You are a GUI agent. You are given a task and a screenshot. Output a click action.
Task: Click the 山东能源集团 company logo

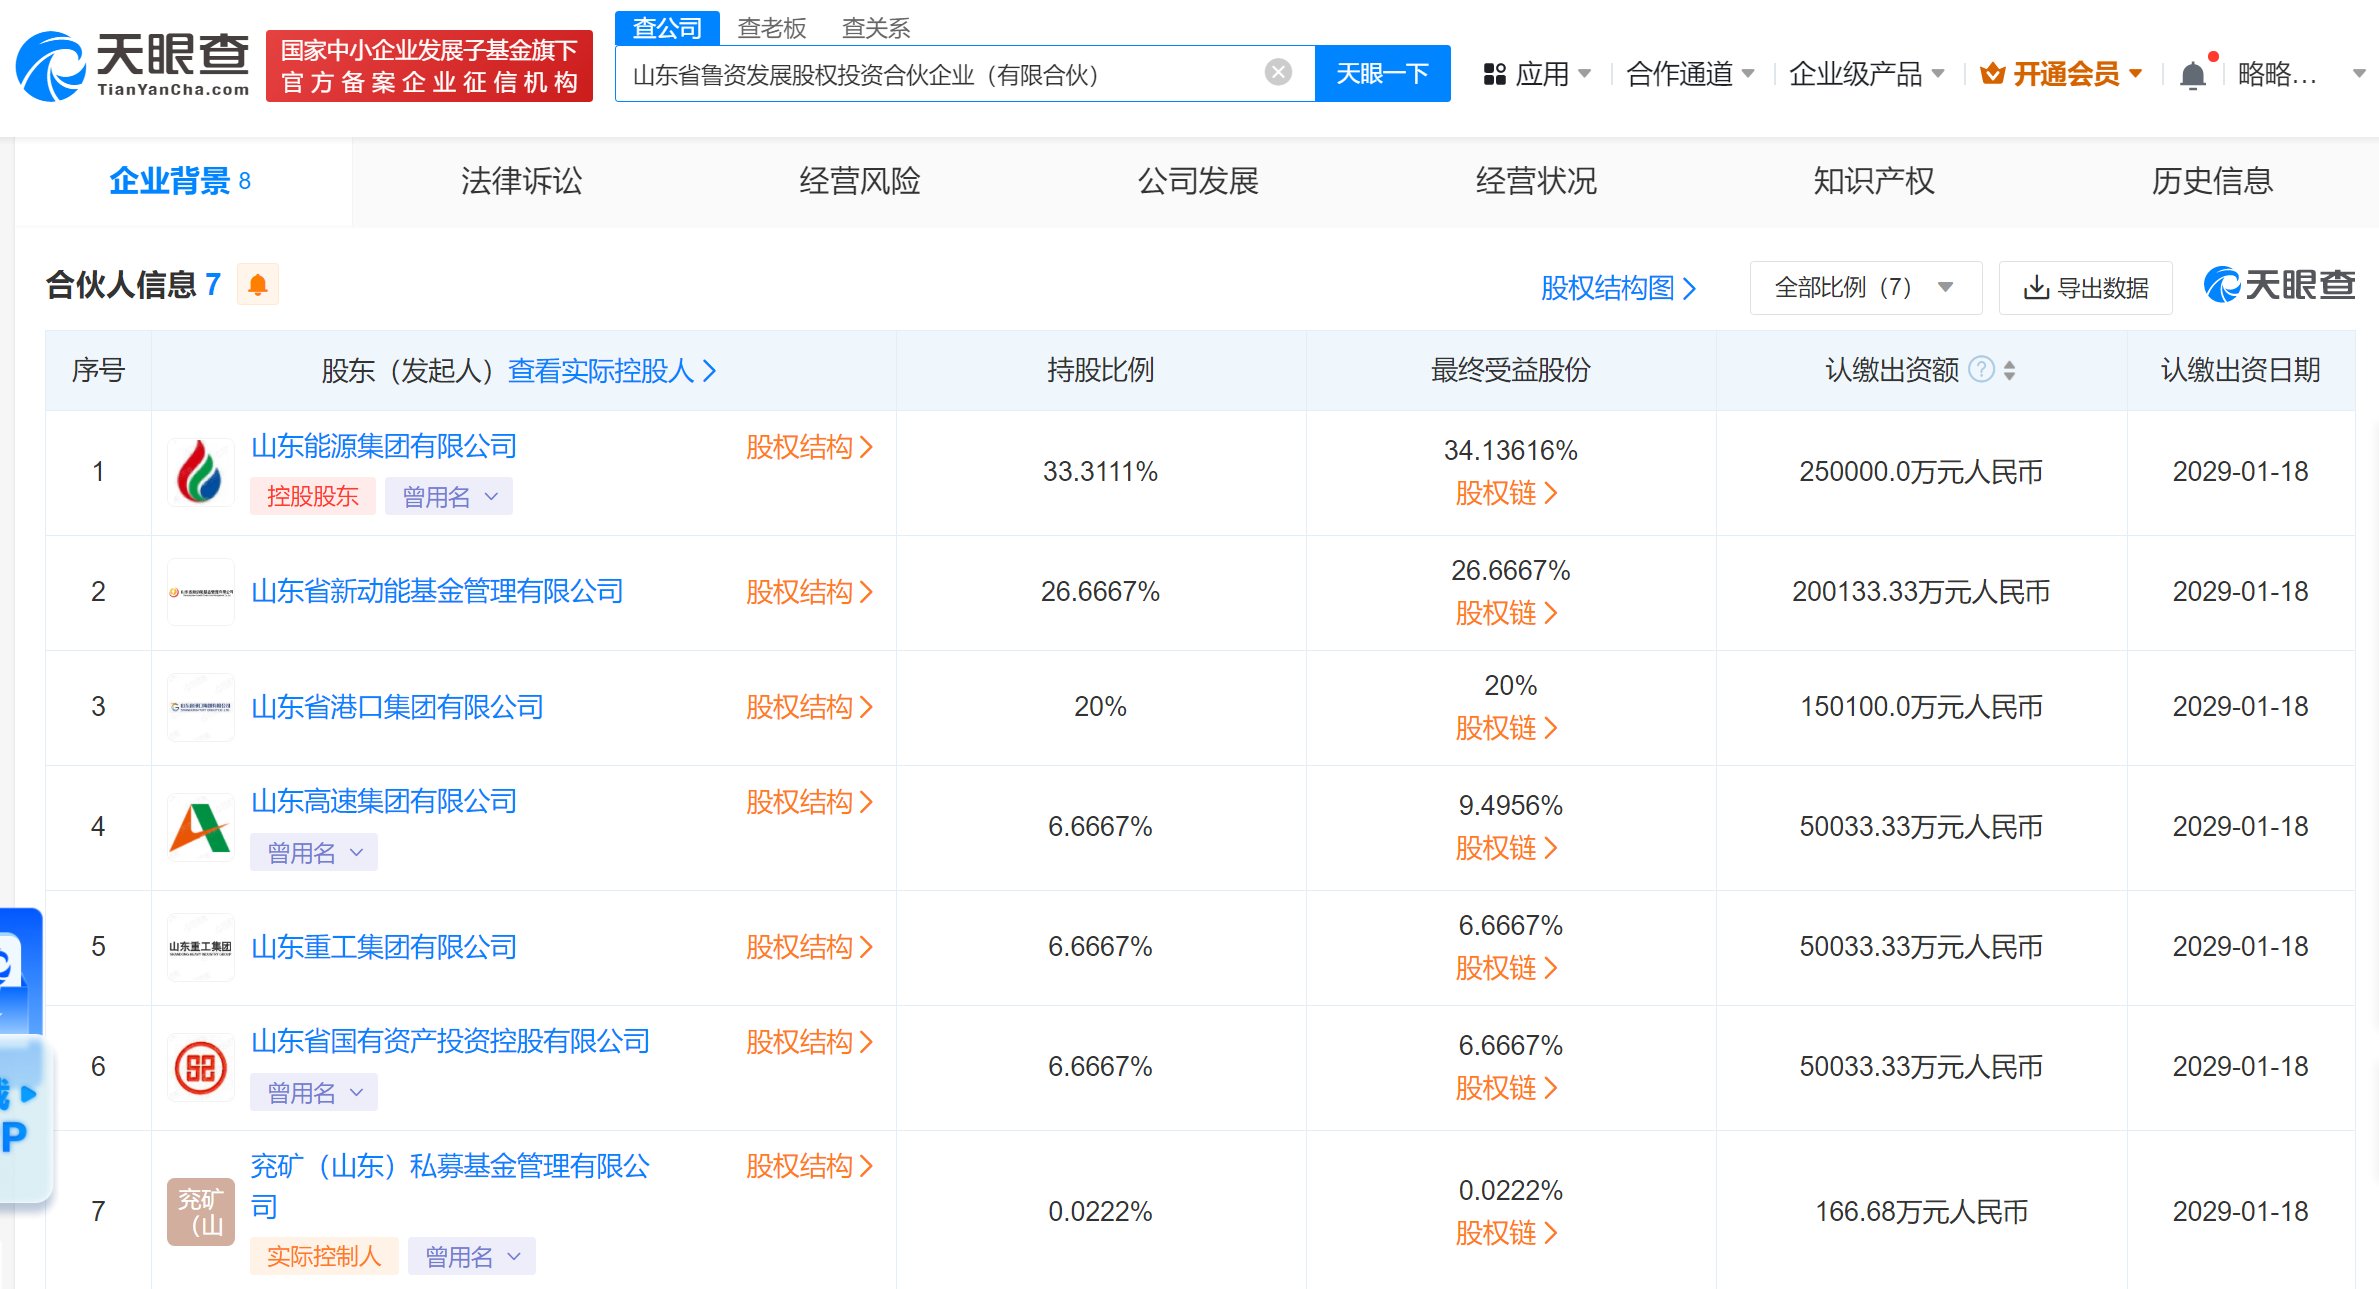point(200,472)
